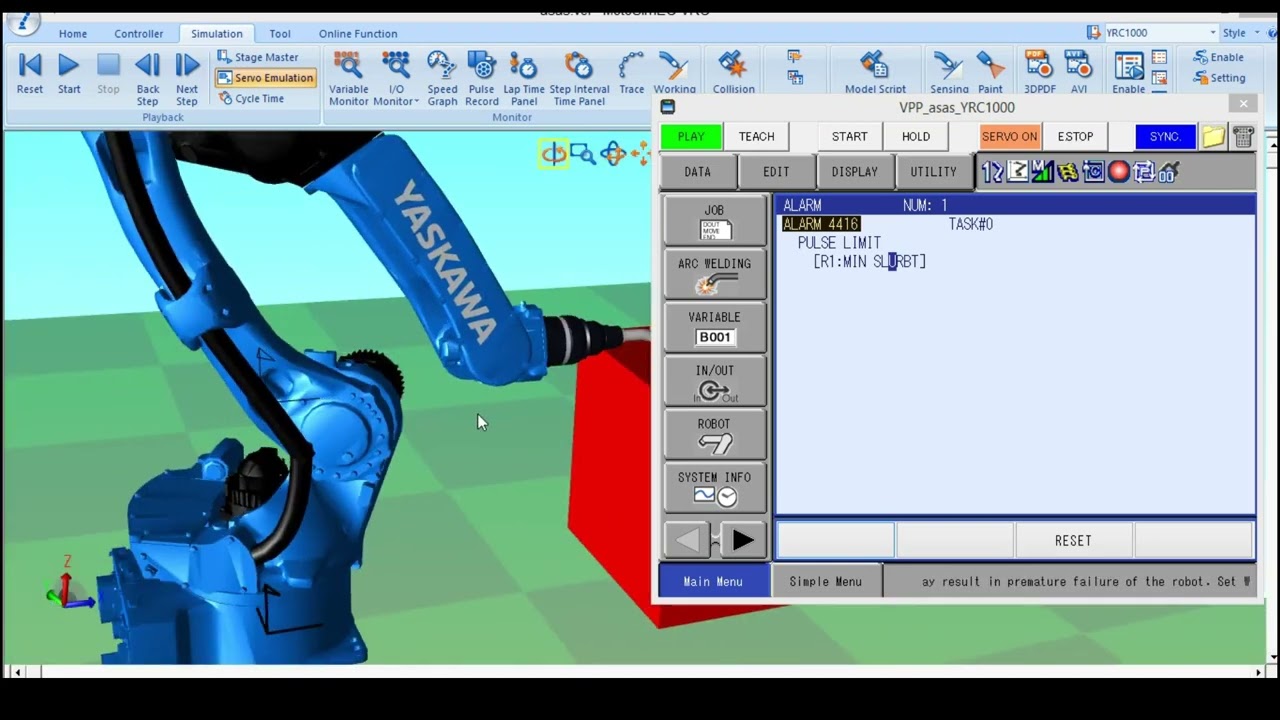
Task: Open Pulse Record tool
Action: coord(482,79)
